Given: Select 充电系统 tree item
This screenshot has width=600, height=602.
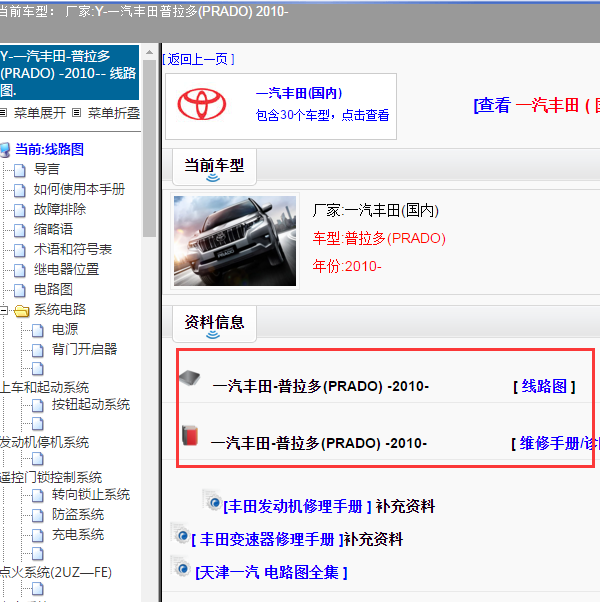Looking at the screenshot, I should coord(78,534).
